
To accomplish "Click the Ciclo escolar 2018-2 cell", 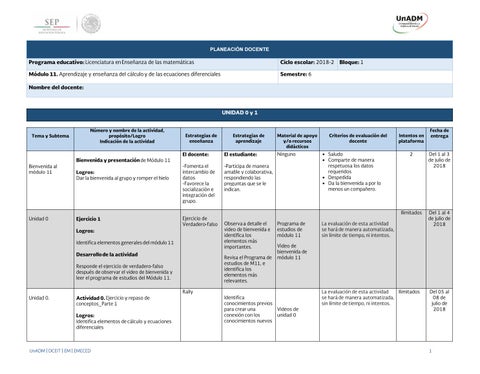I will point(307,62).
